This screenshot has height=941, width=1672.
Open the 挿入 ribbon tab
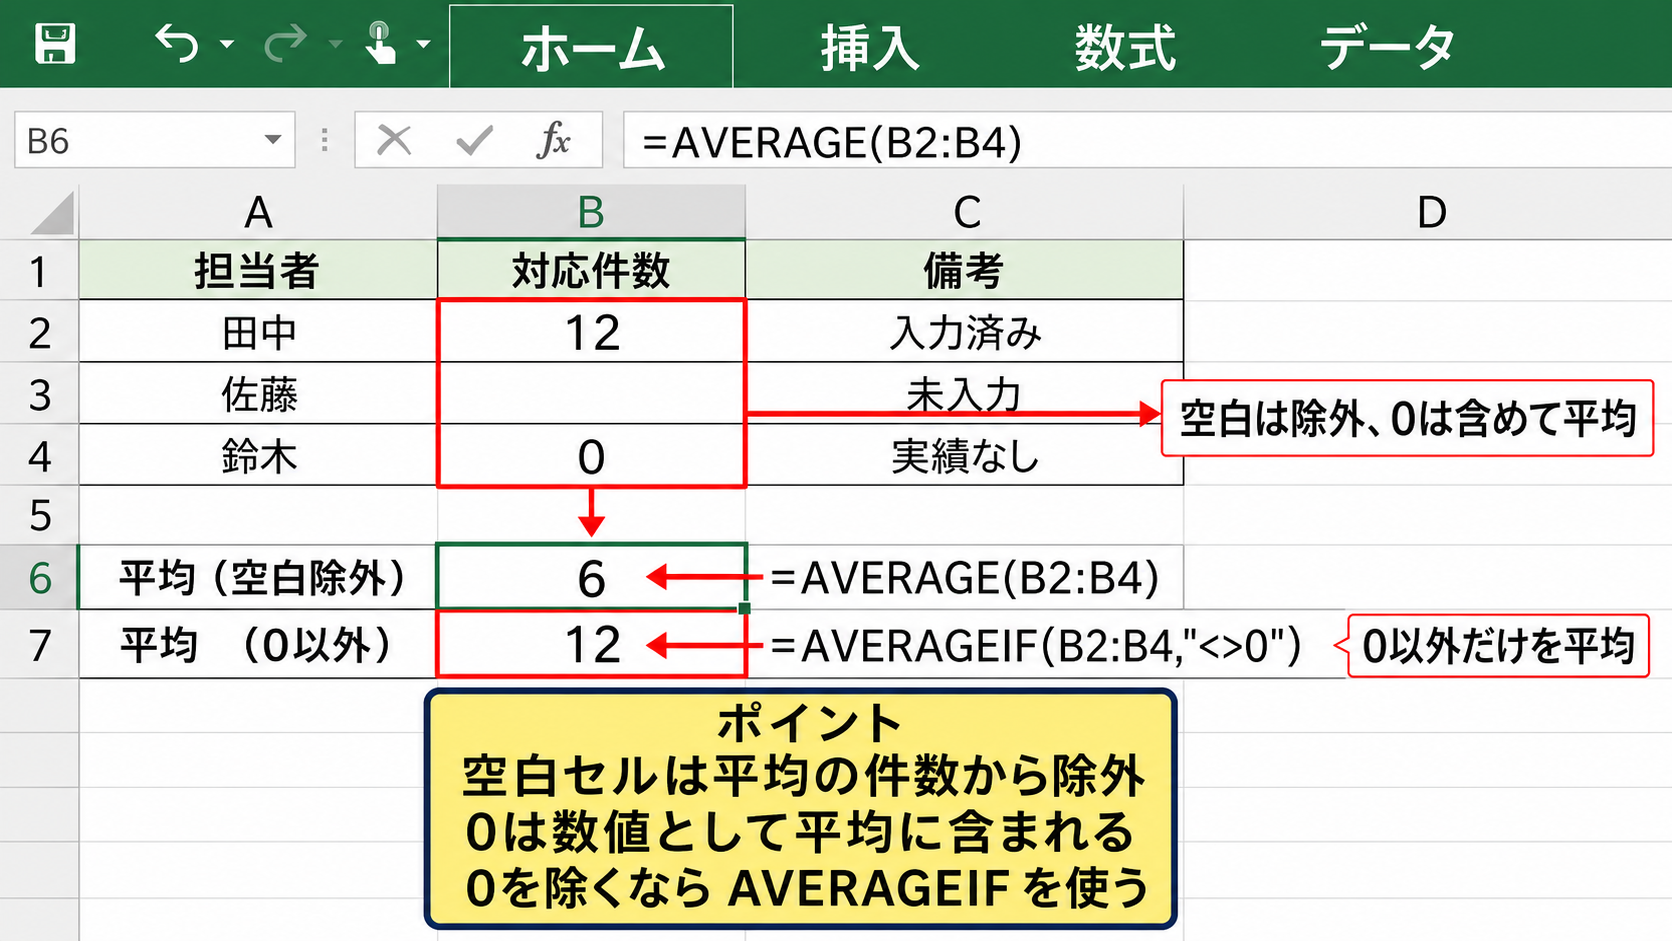(x=869, y=47)
